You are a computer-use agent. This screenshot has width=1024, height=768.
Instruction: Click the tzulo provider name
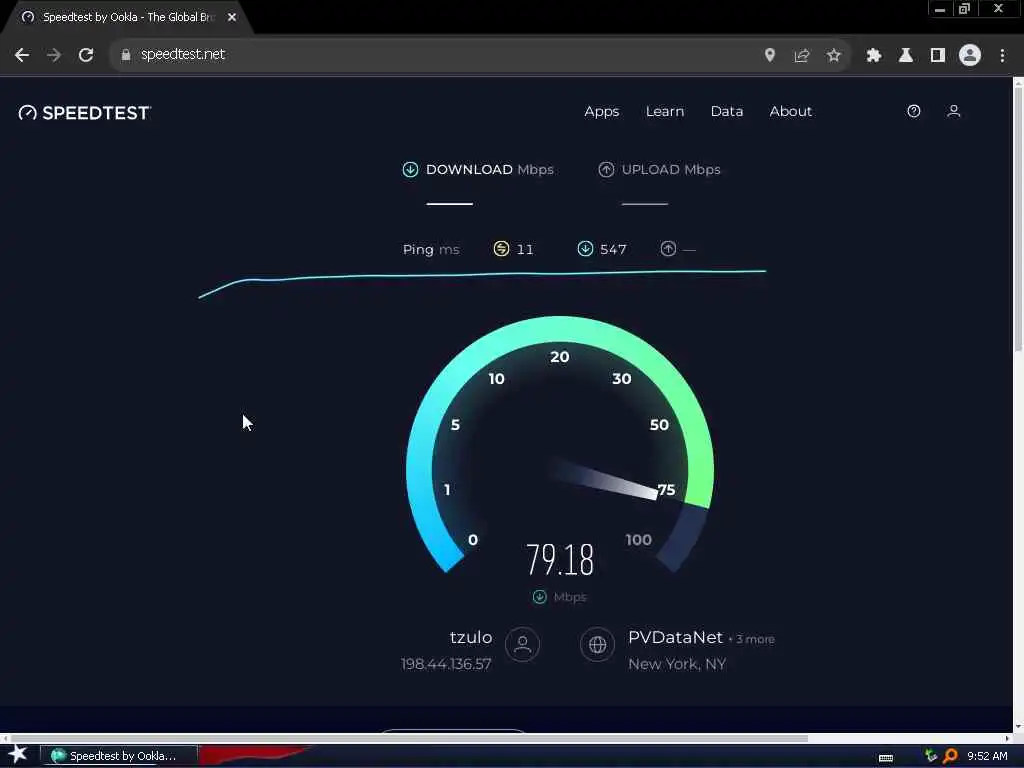(x=471, y=637)
